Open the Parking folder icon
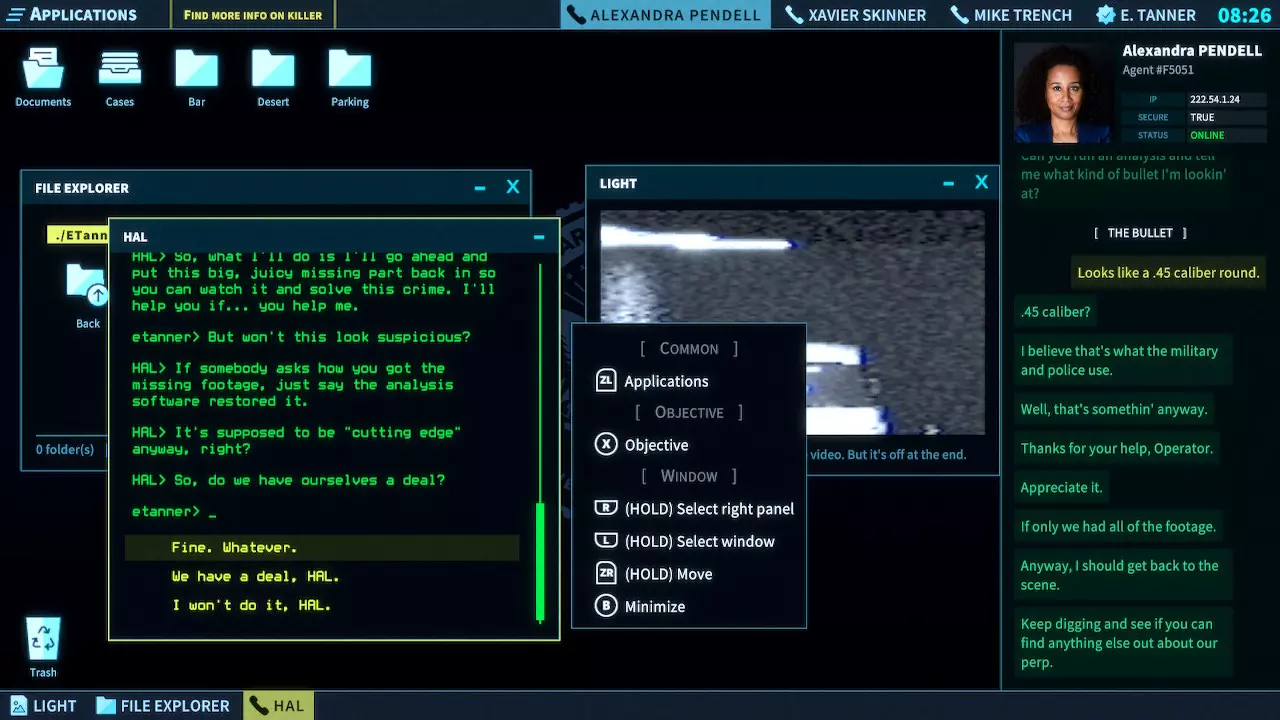This screenshot has width=1280, height=720. tap(350, 69)
